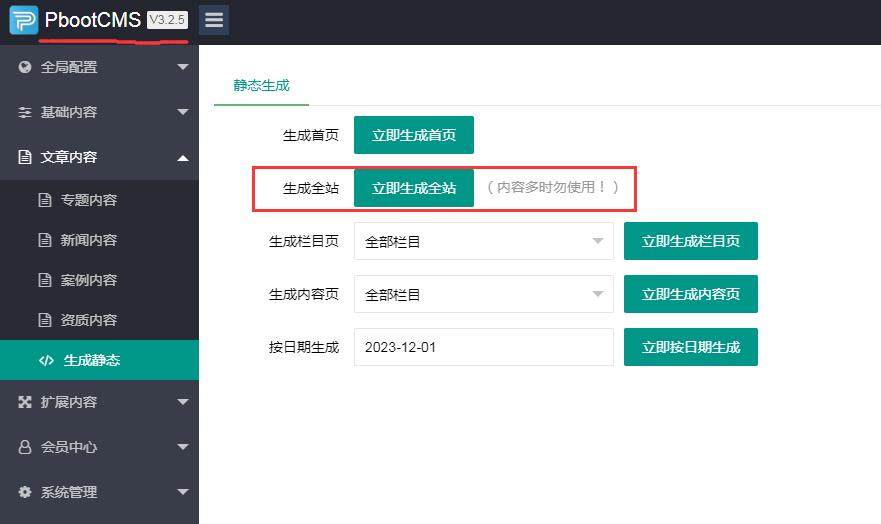Click the sliders icon beside 基础内容
Image resolution: width=881 pixels, height=524 pixels.
(x=25, y=112)
